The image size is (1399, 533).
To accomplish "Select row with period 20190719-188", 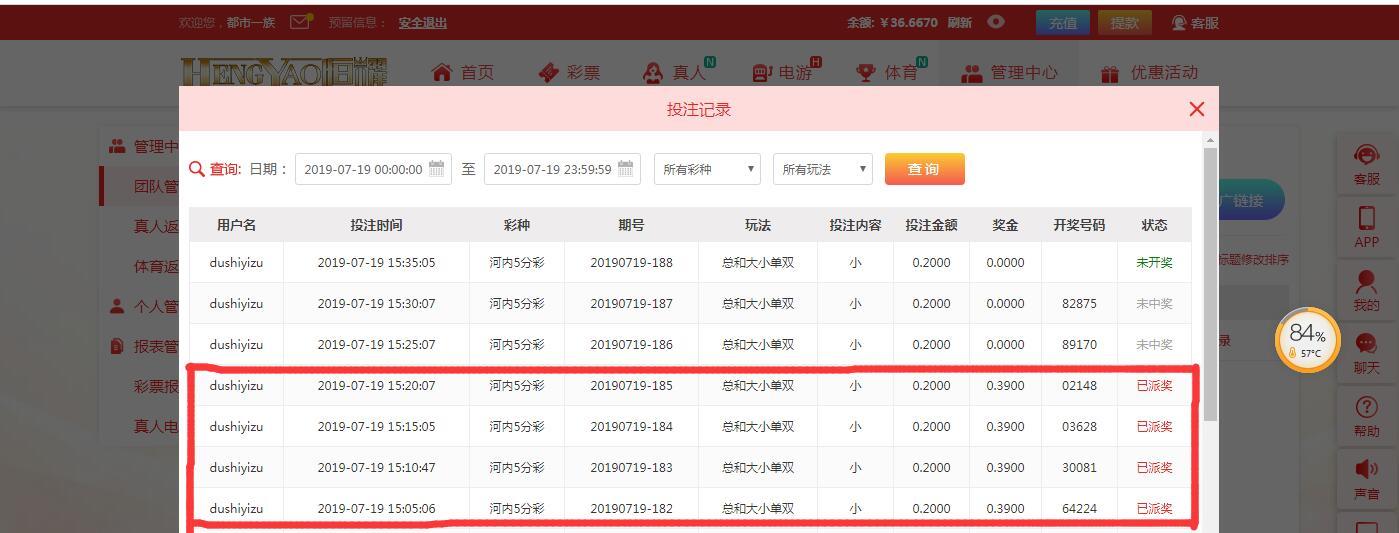I will 690,263.
